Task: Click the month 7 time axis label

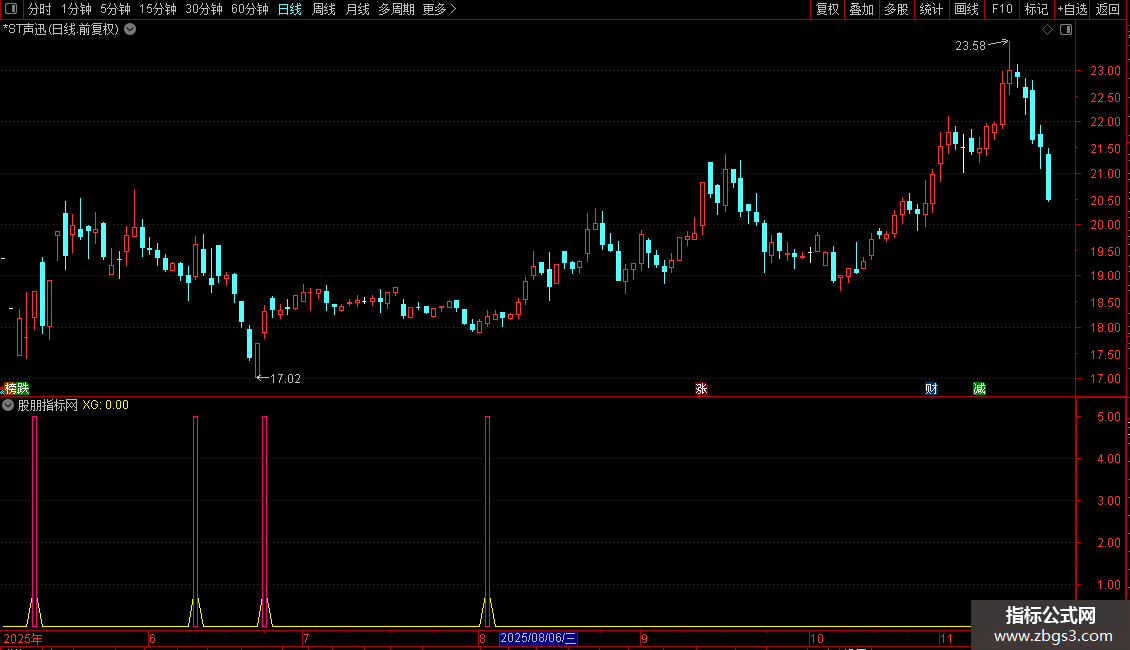Action: (306, 638)
